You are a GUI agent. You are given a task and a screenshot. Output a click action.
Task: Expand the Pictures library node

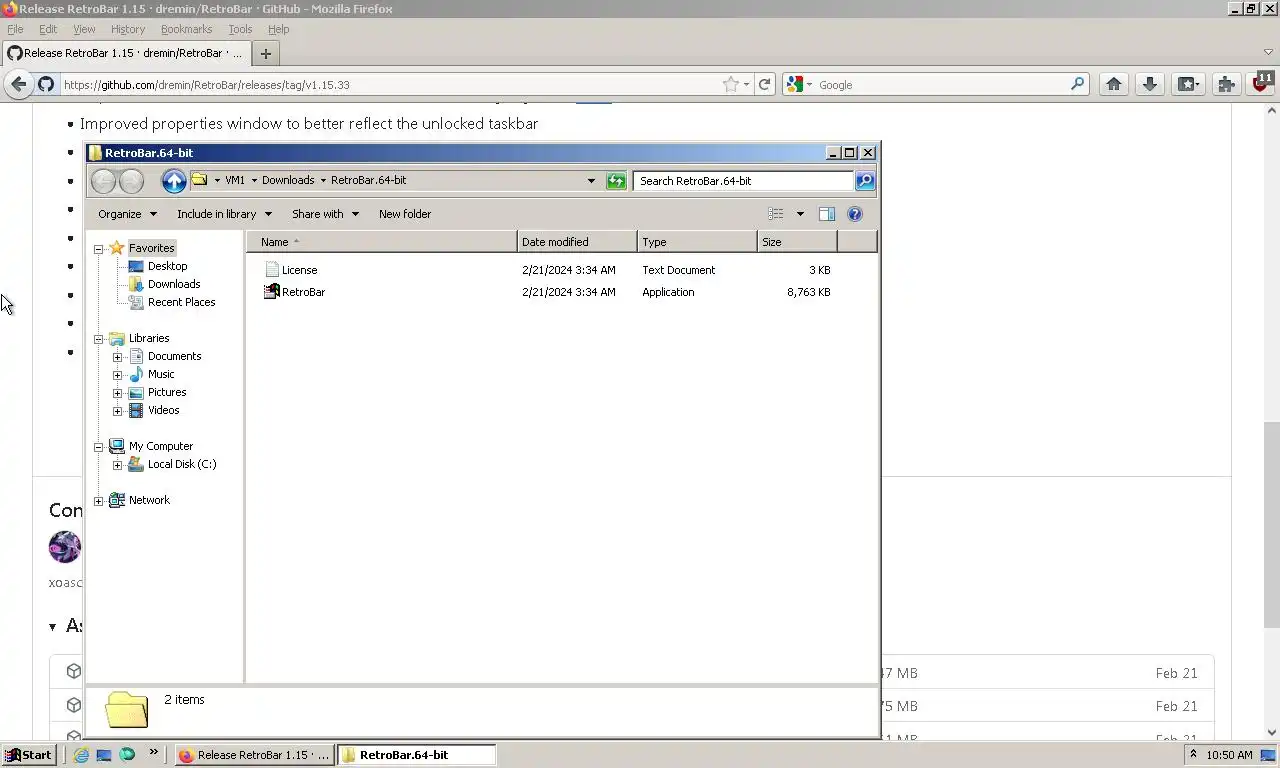coord(118,393)
